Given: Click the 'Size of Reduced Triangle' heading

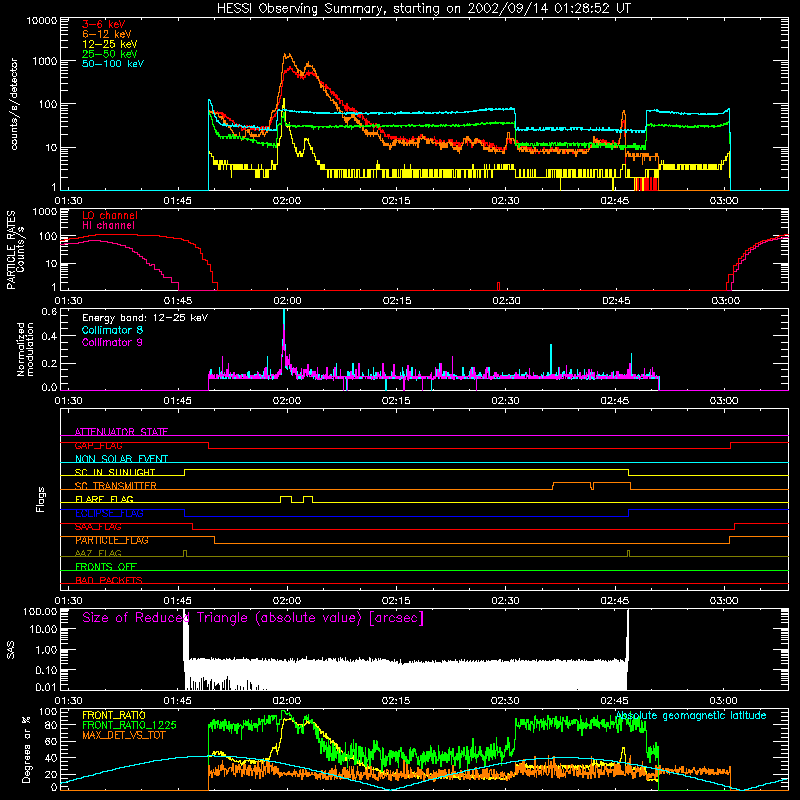Looking at the screenshot, I should pos(253,618).
